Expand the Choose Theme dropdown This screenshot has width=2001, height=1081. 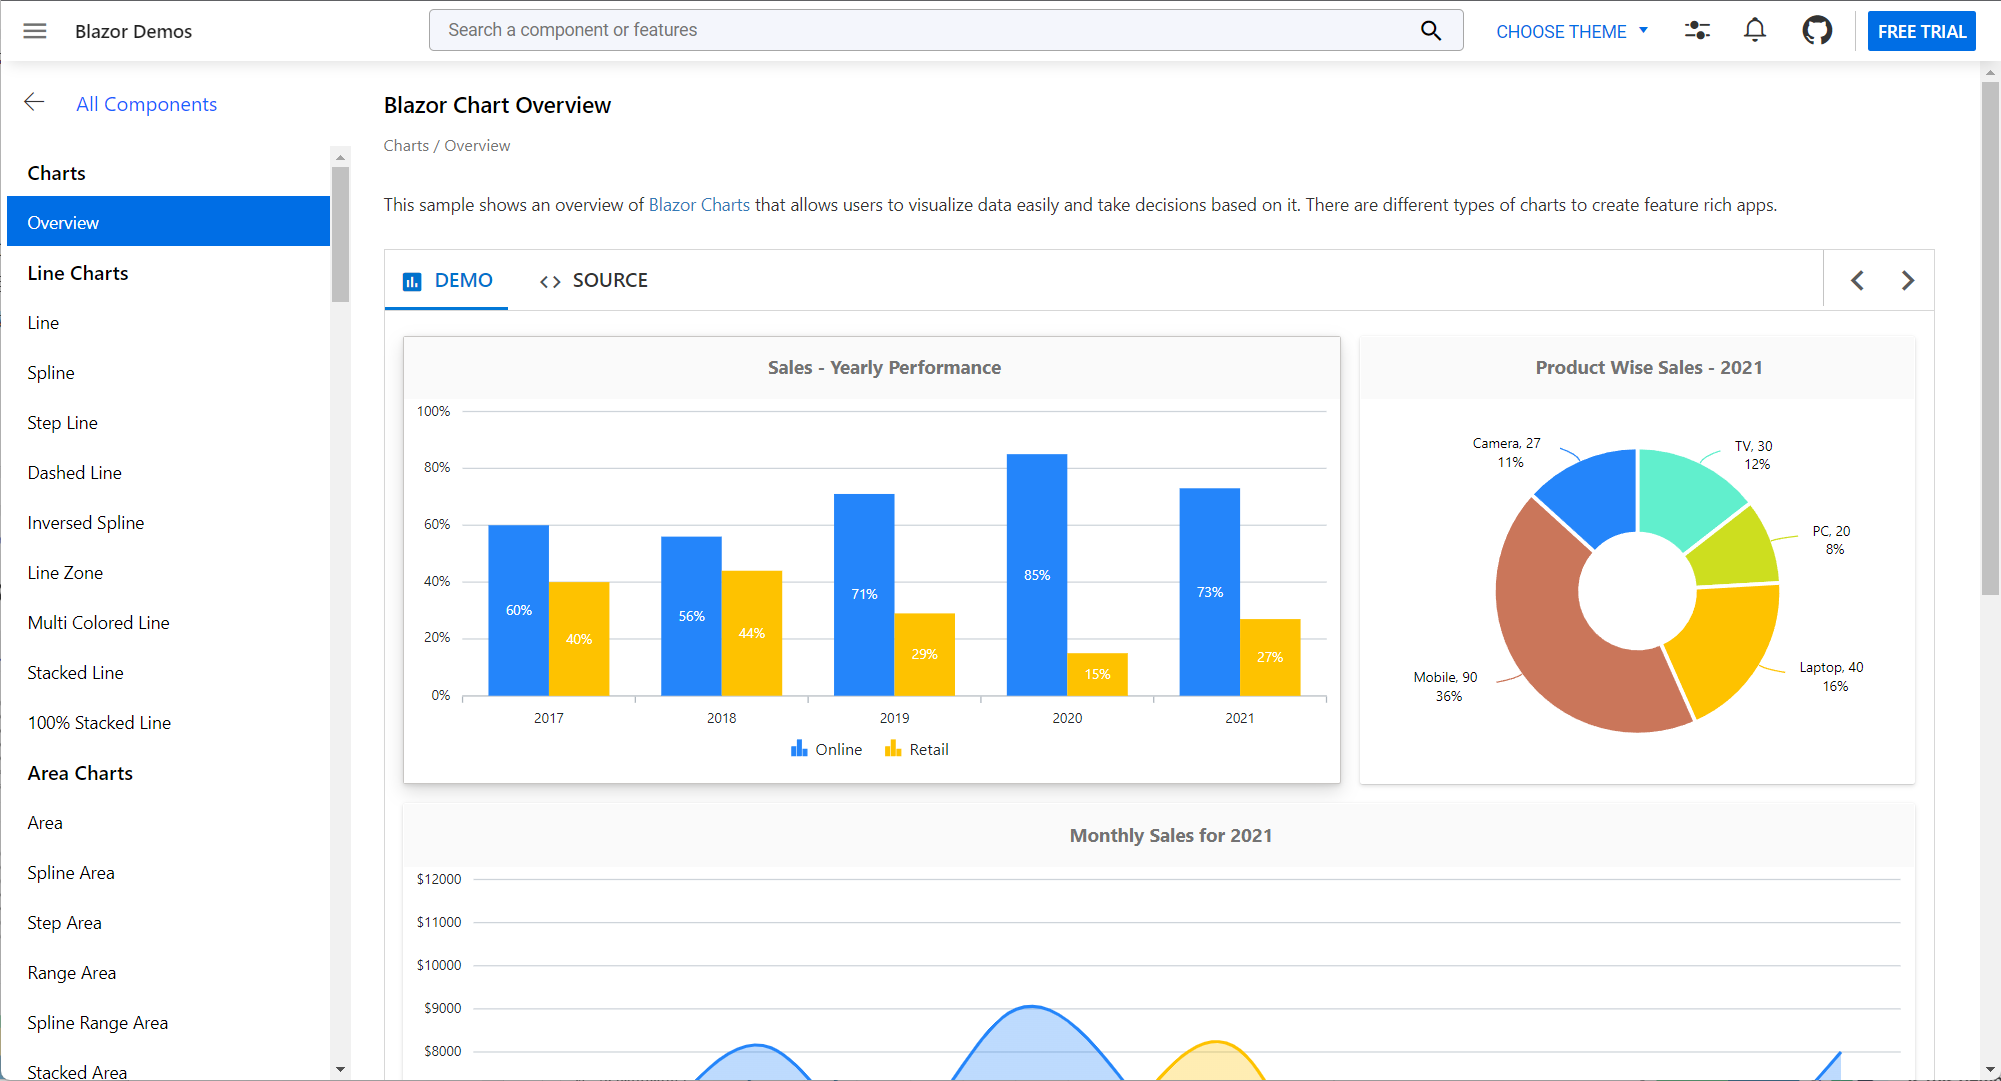pos(1572,31)
